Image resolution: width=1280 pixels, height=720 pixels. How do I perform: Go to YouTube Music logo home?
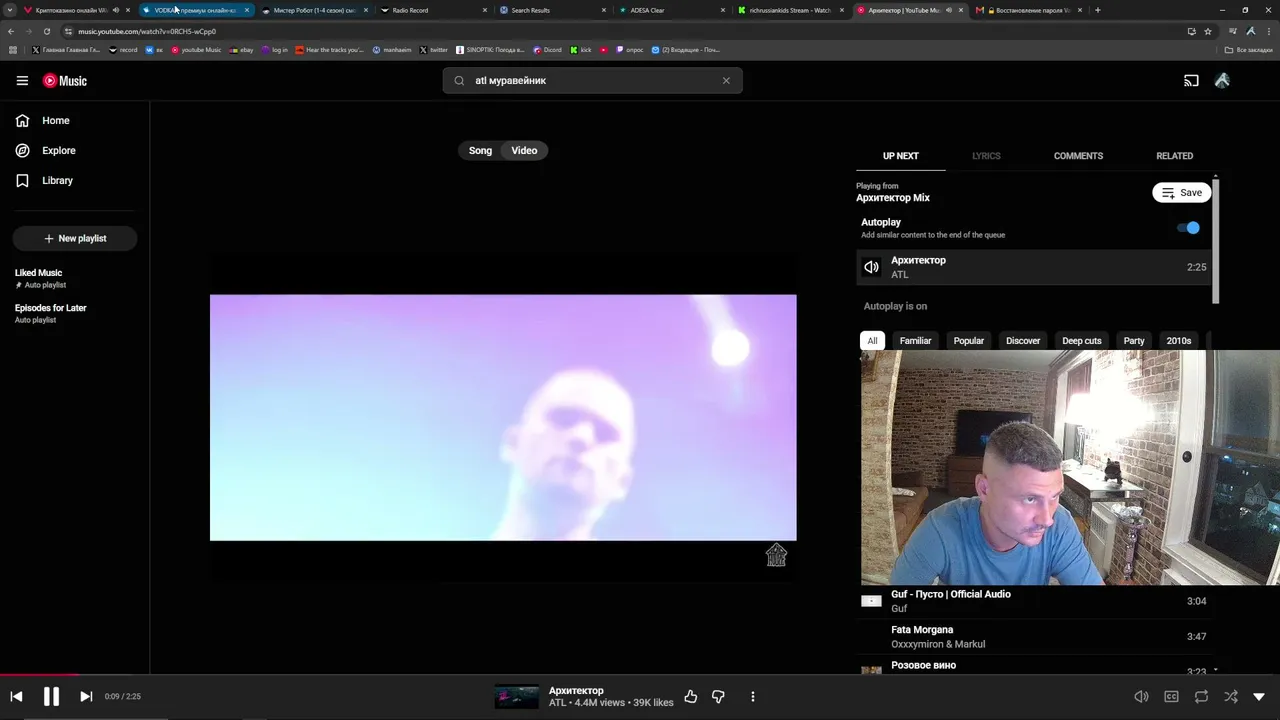pyautogui.click(x=65, y=81)
